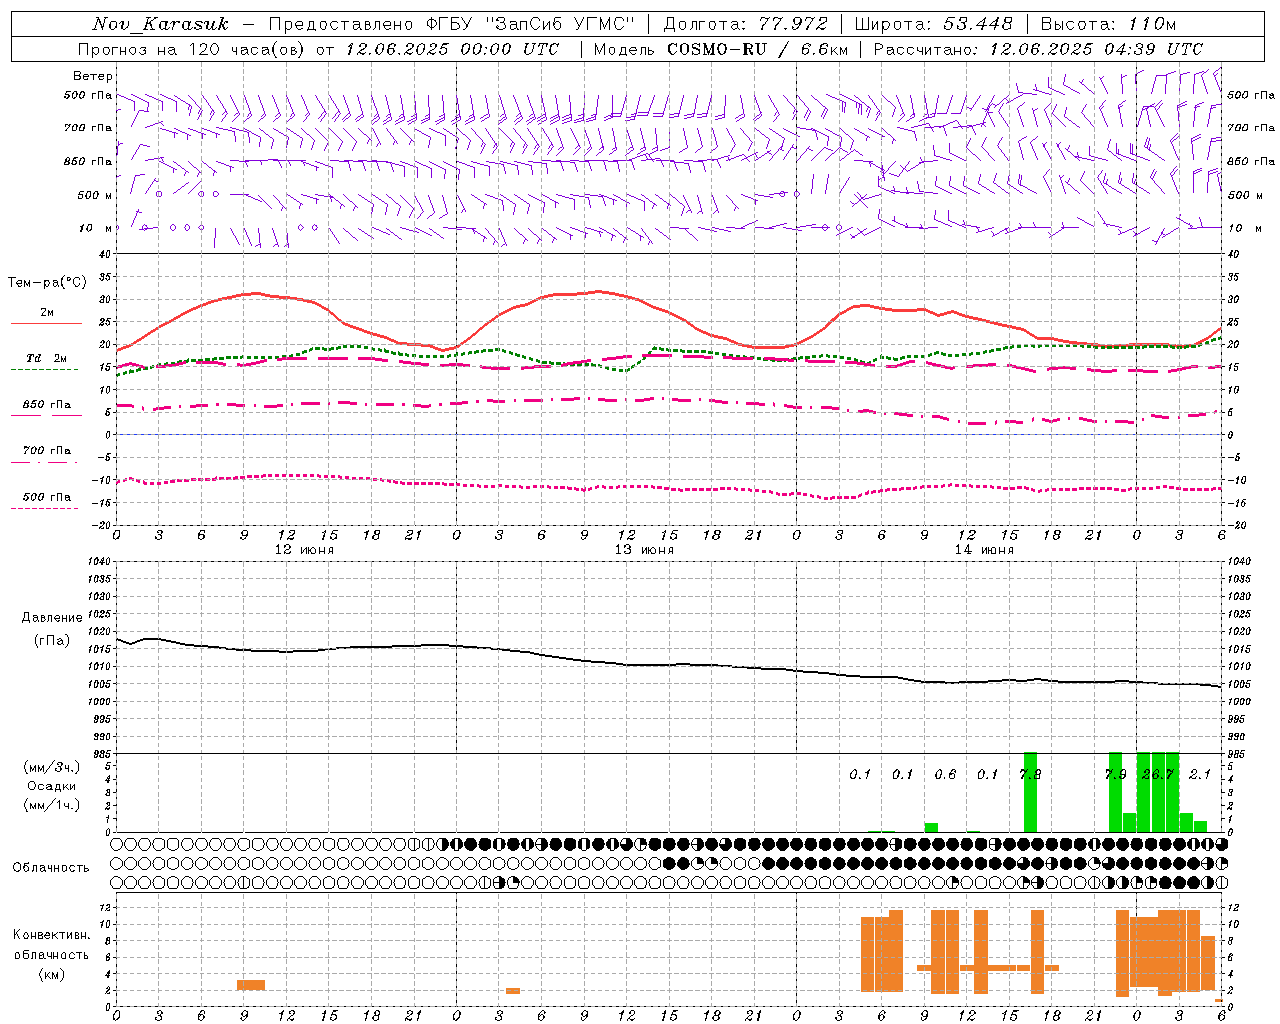Click the 2.1 precipitation amount
1280x1024 pixels.
(1200, 775)
